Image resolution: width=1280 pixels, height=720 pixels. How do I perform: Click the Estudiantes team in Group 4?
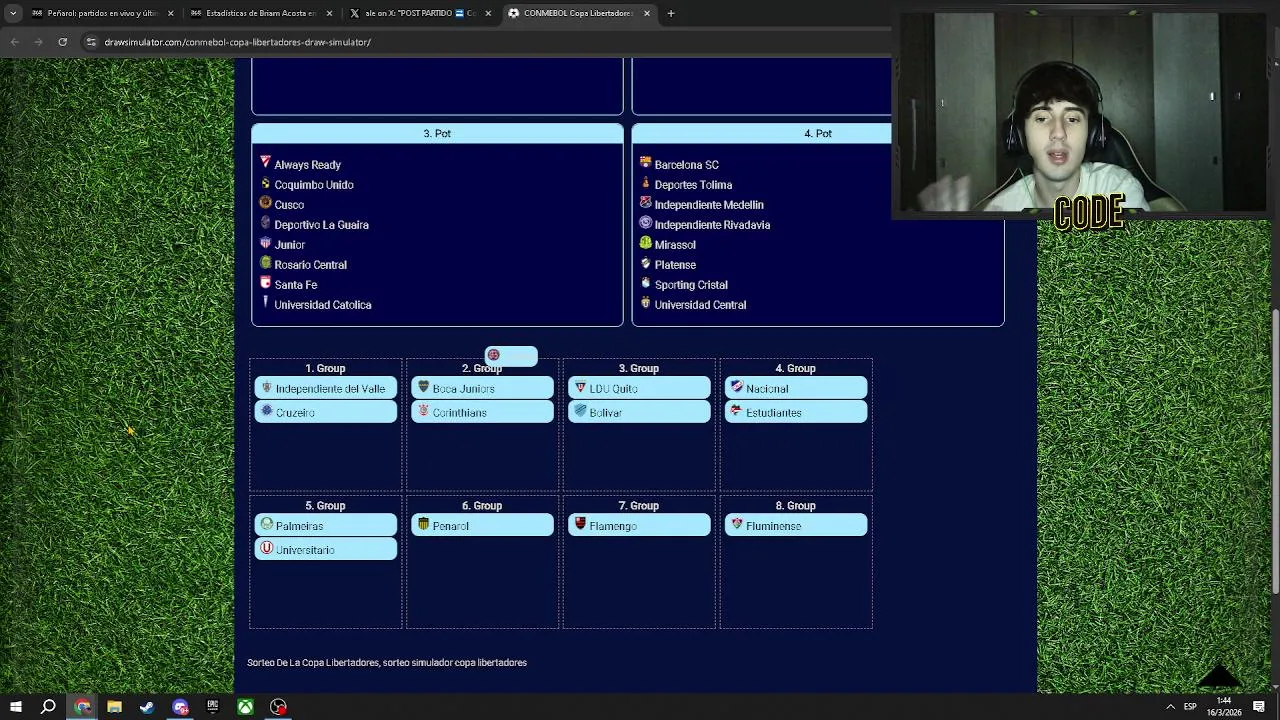[796, 412]
